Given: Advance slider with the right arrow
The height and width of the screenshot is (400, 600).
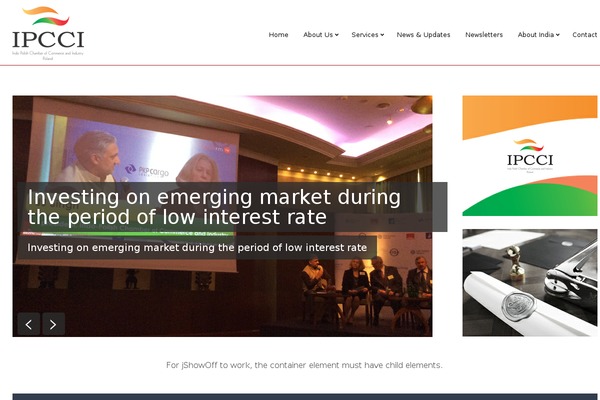Looking at the screenshot, I should coord(53,324).
